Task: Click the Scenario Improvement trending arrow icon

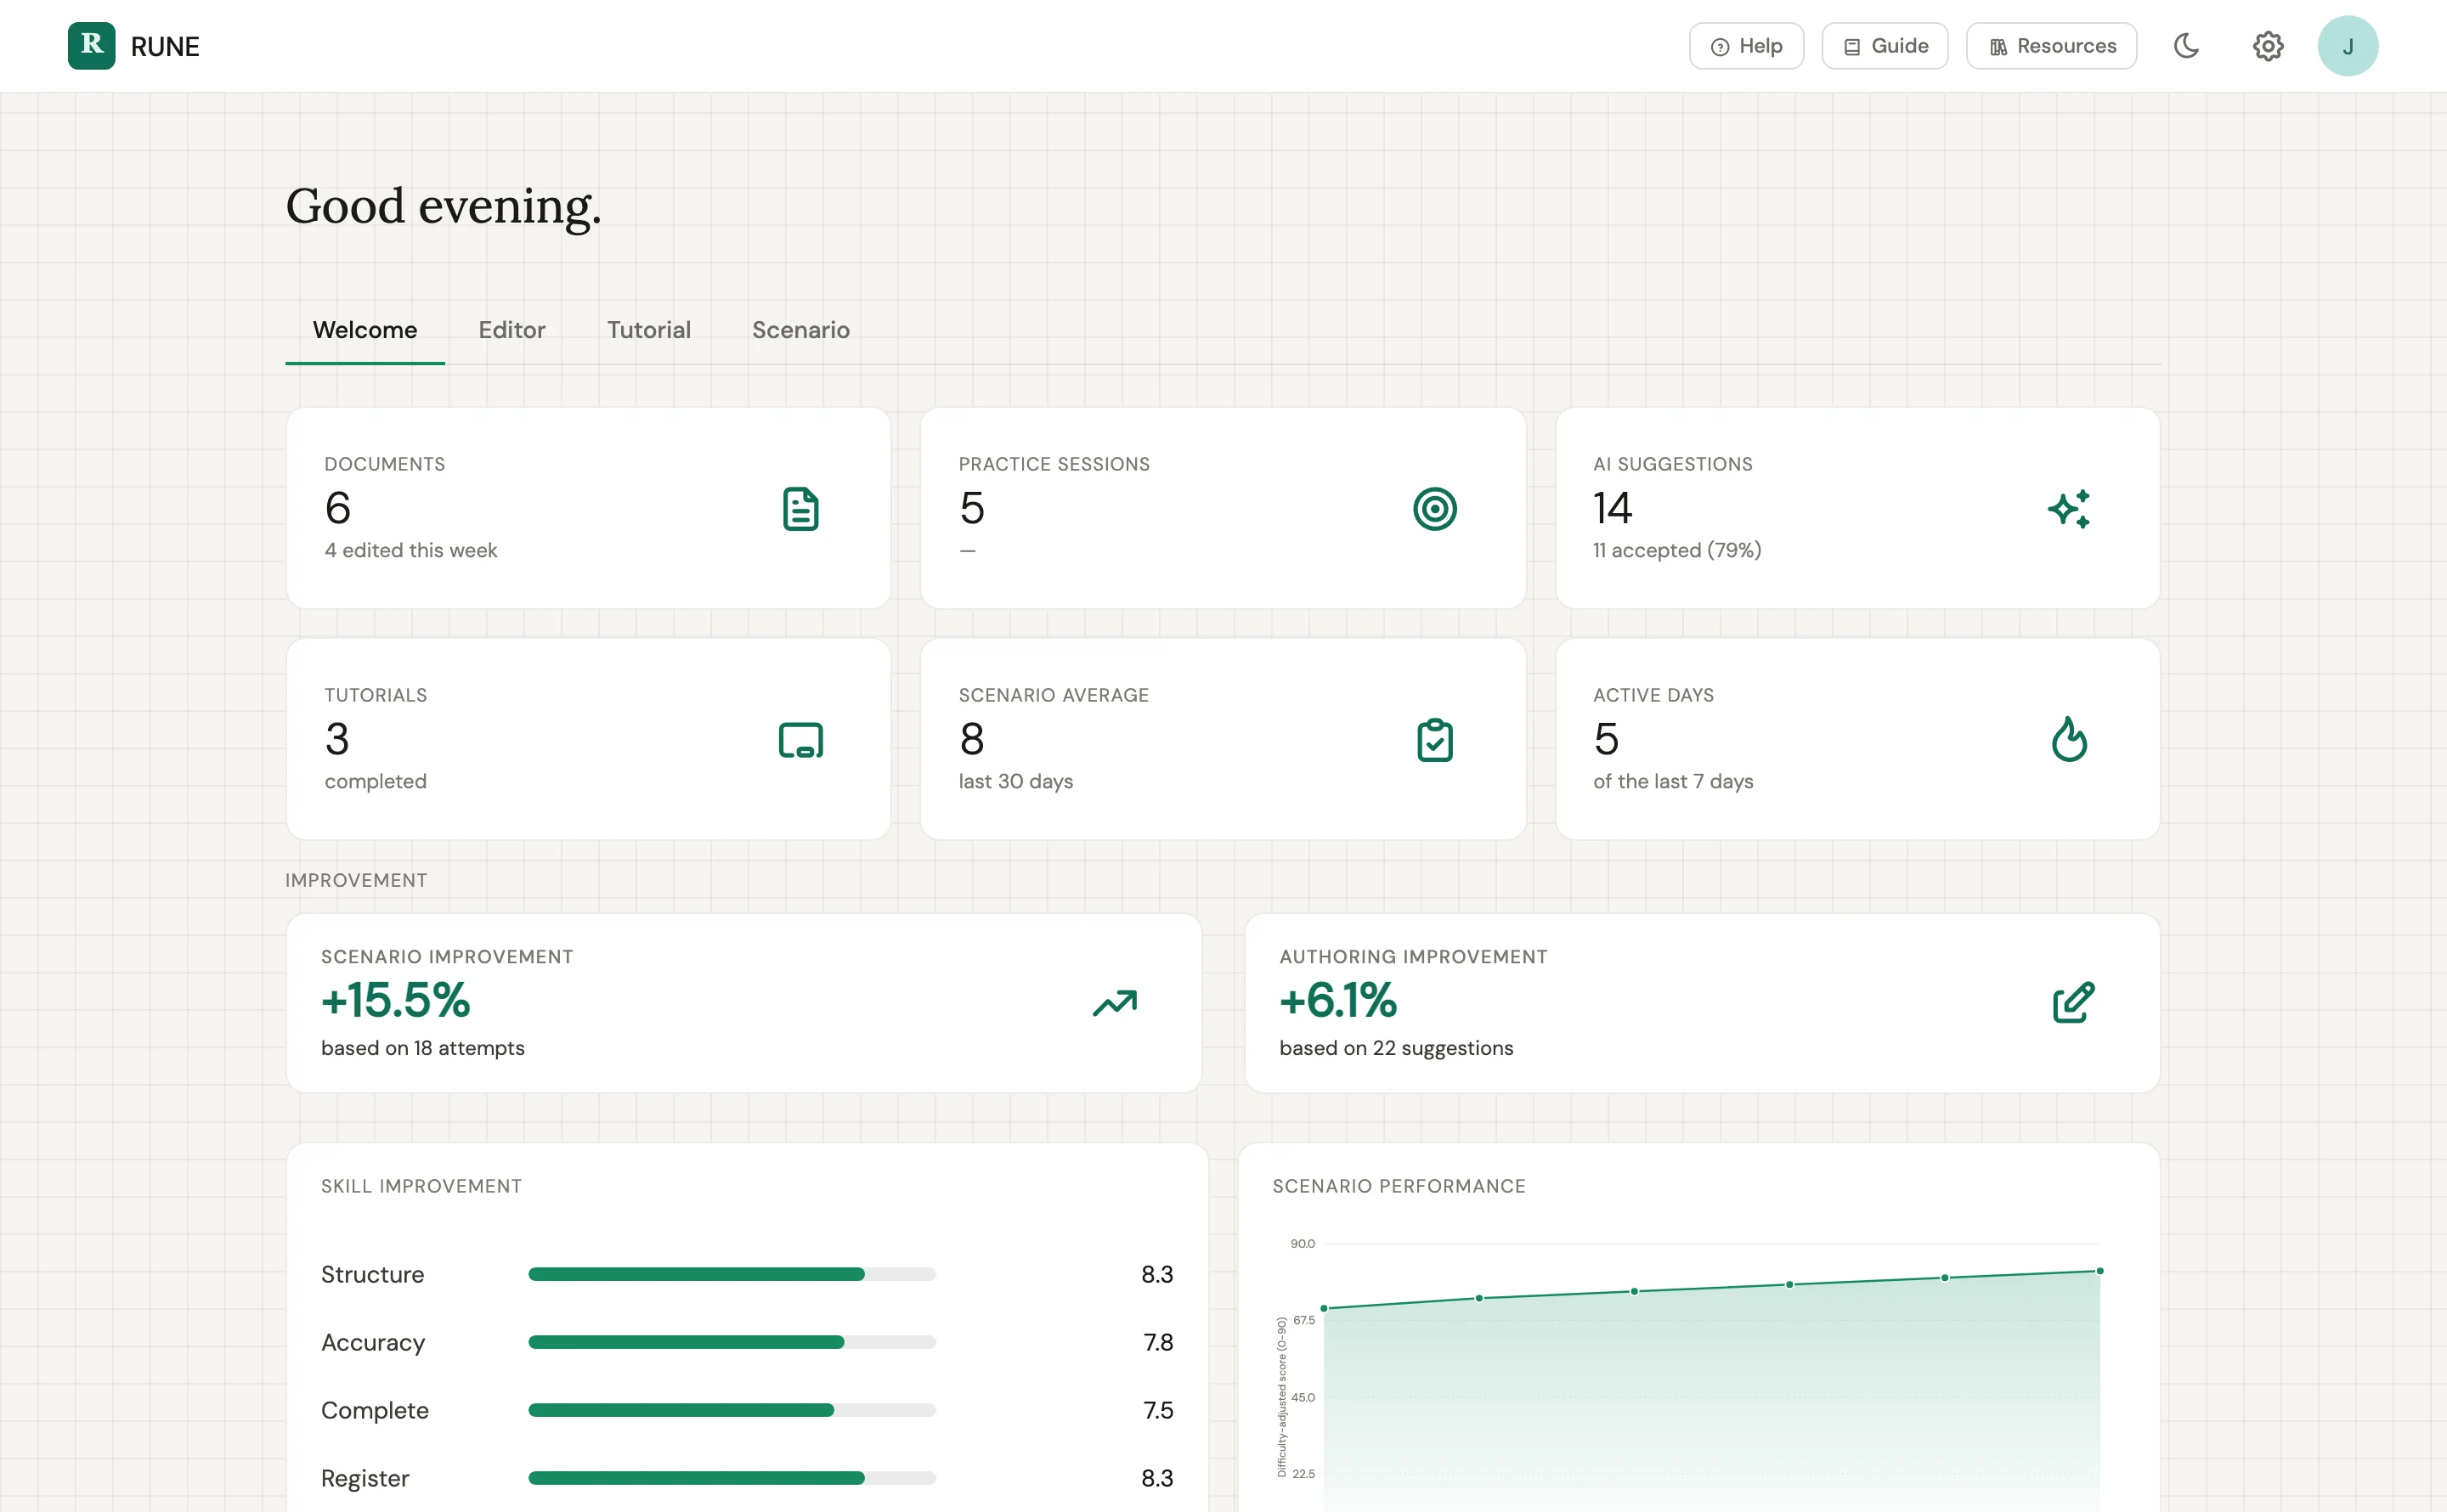Action: coord(1114,1002)
